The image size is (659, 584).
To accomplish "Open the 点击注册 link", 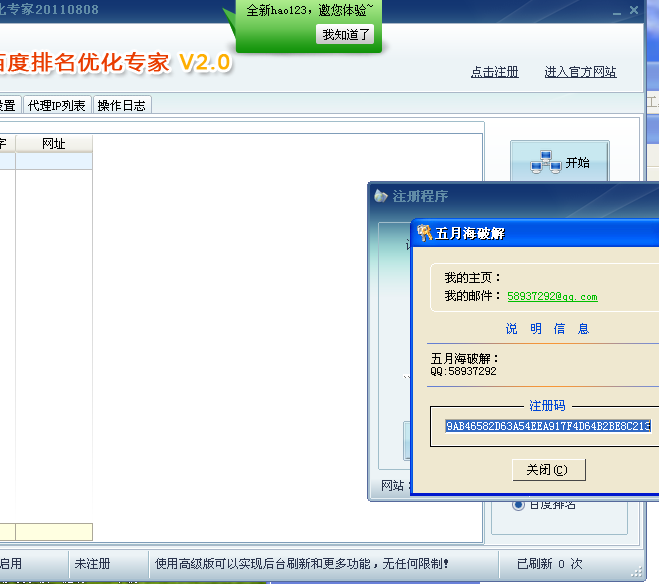I will click(x=495, y=72).
